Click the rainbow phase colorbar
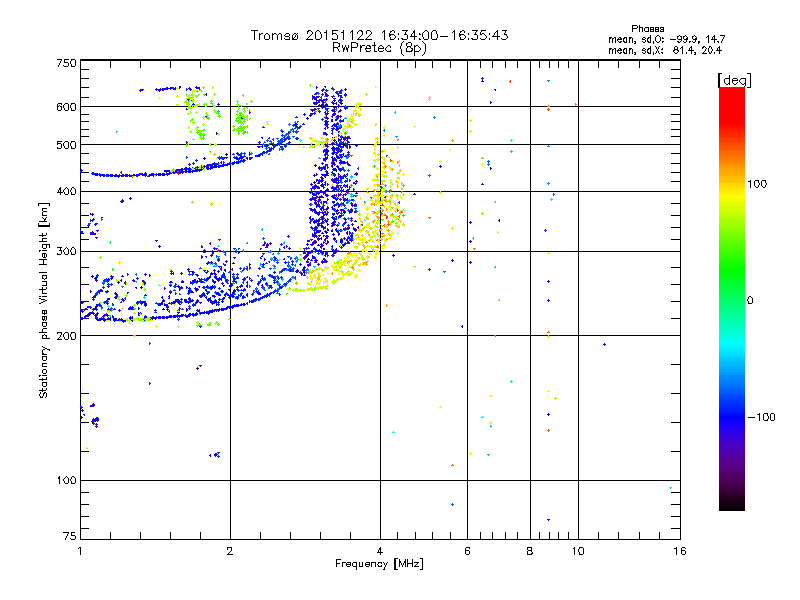800x600 pixels. coord(732,298)
